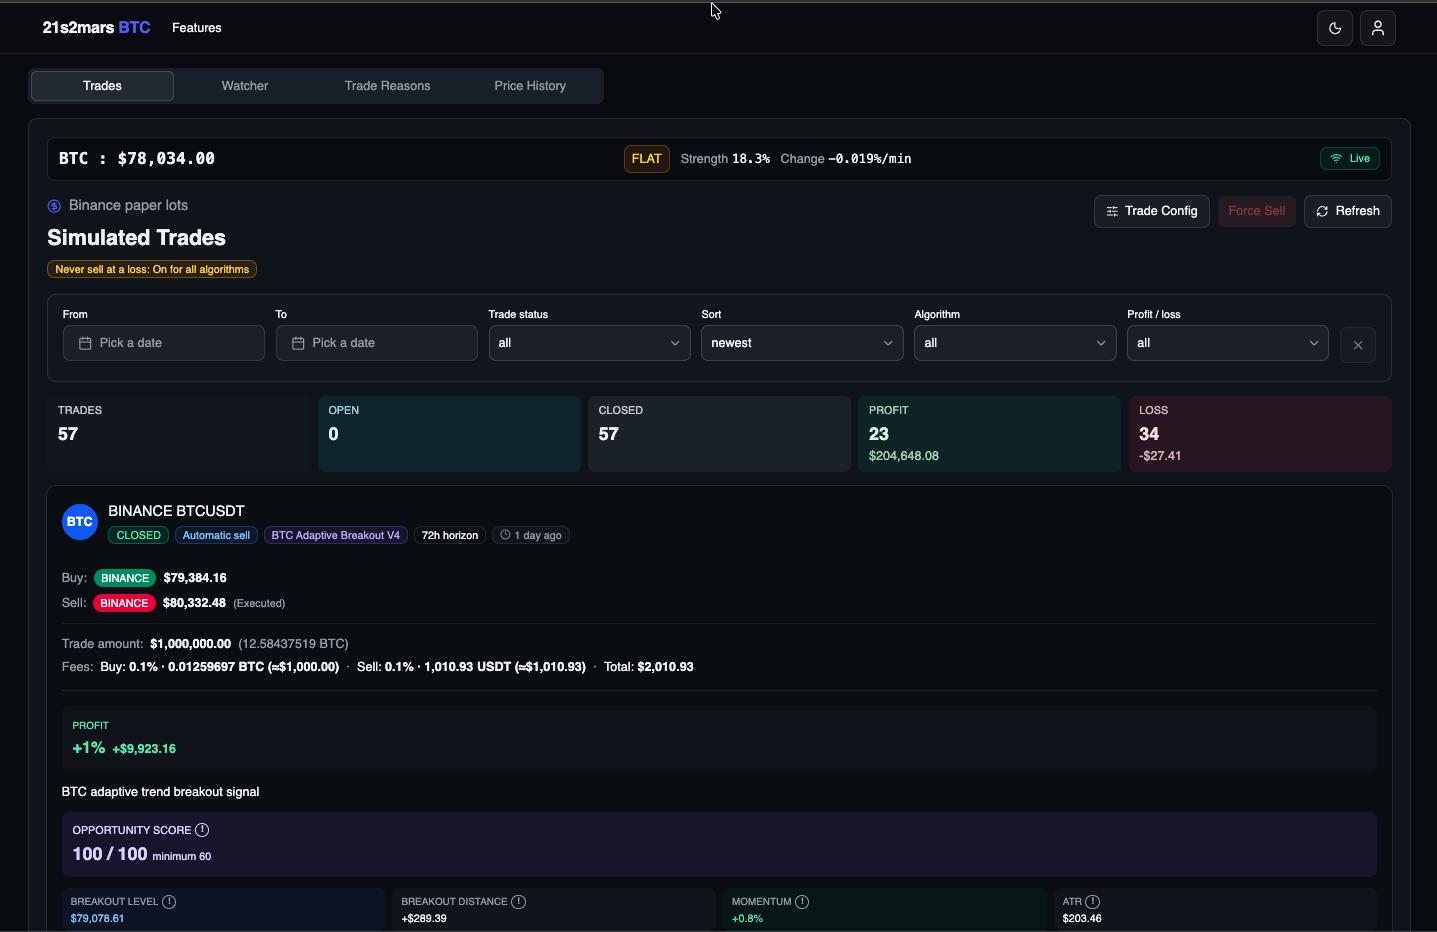This screenshot has height=932, width=1437.
Task: Open the Trade status dropdown
Action: pyautogui.click(x=589, y=343)
